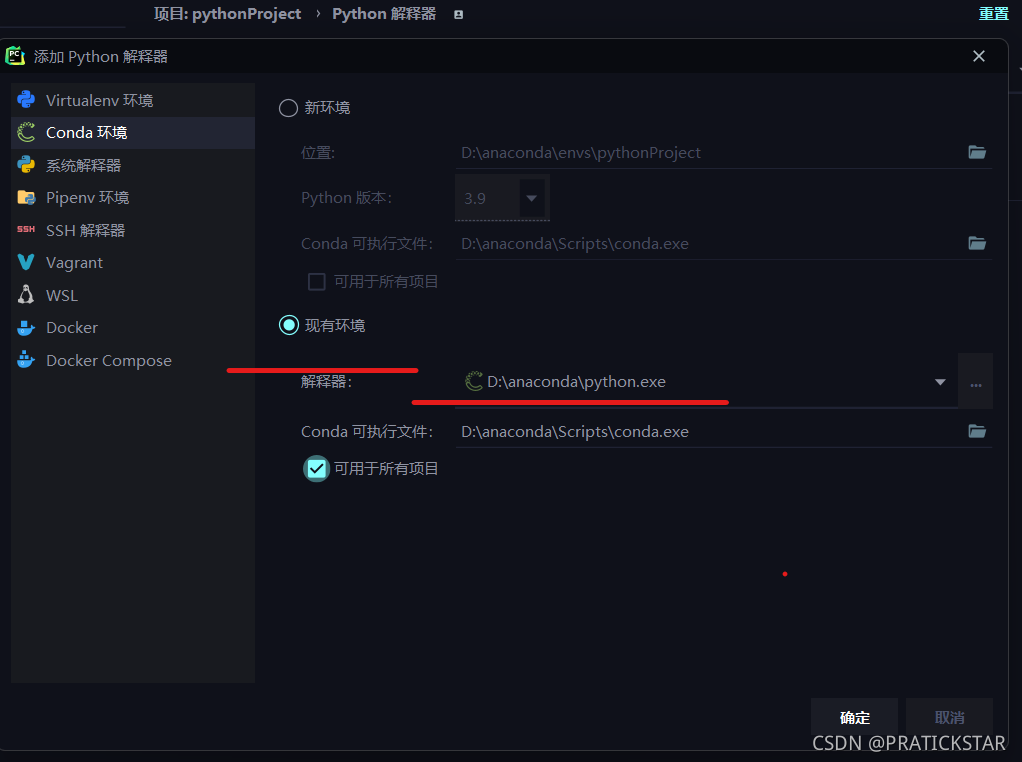
Task: Expand the 解释器 dropdown list
Action: coord(940,382)
